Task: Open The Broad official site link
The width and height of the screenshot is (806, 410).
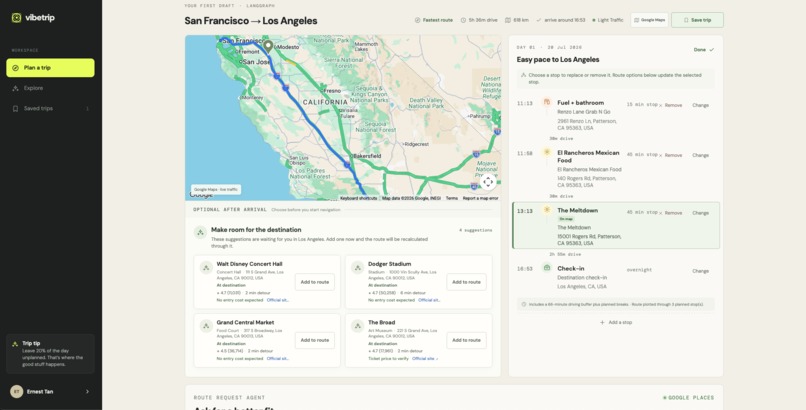Action: coord(425,359)
